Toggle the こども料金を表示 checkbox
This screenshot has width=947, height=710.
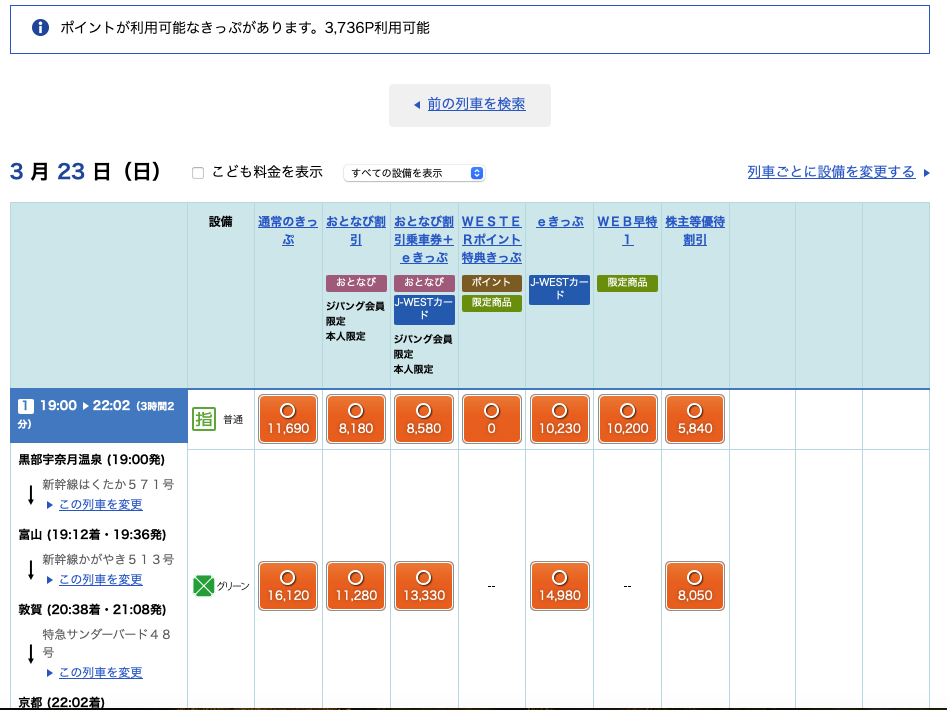198,173
